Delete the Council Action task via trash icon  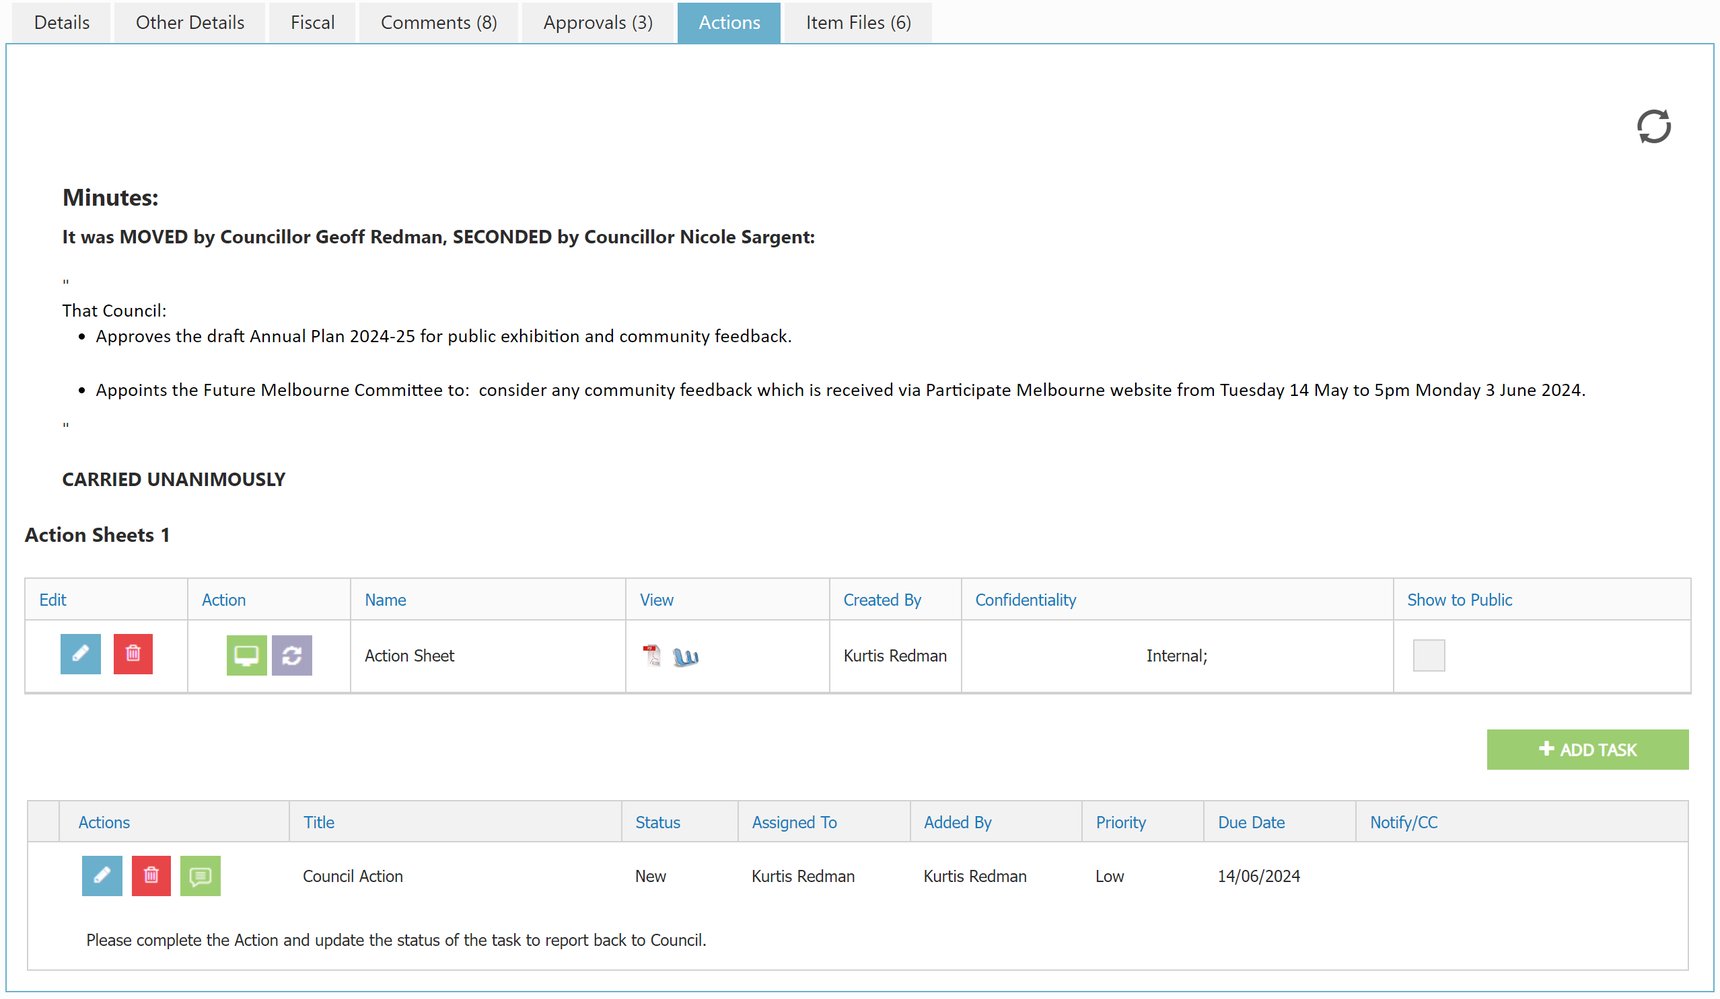tap(151, 875)
